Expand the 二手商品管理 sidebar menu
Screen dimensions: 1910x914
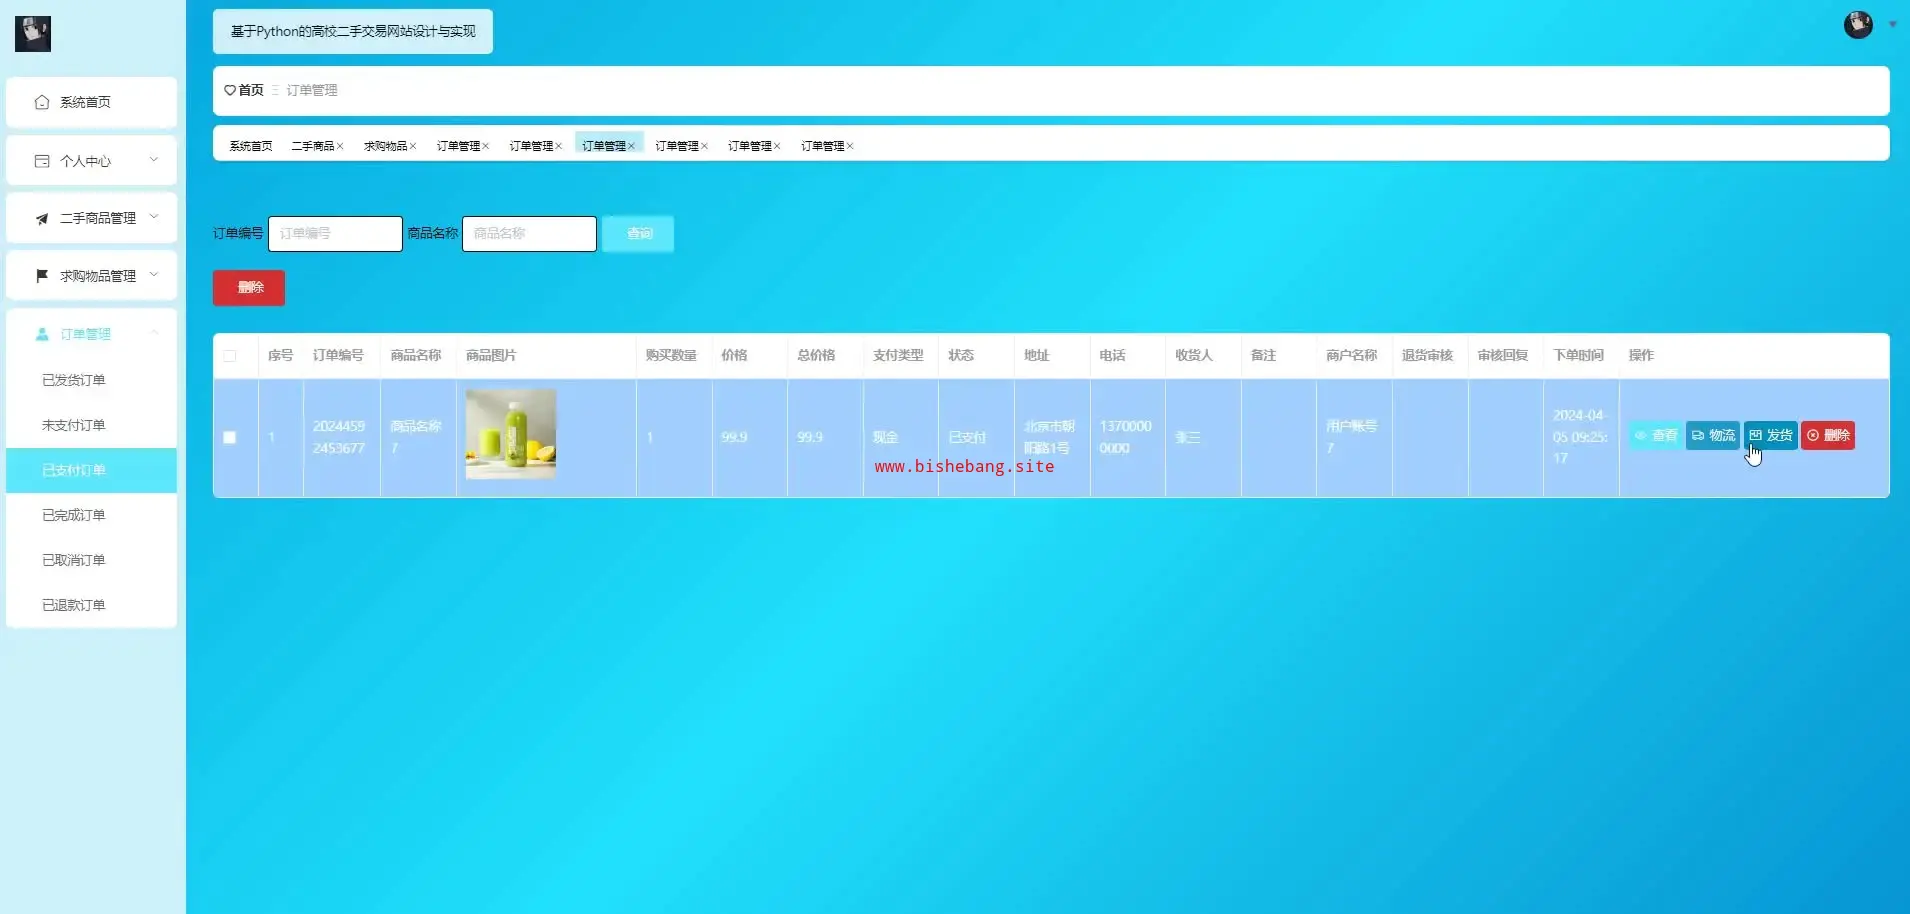tap(91, 218)
